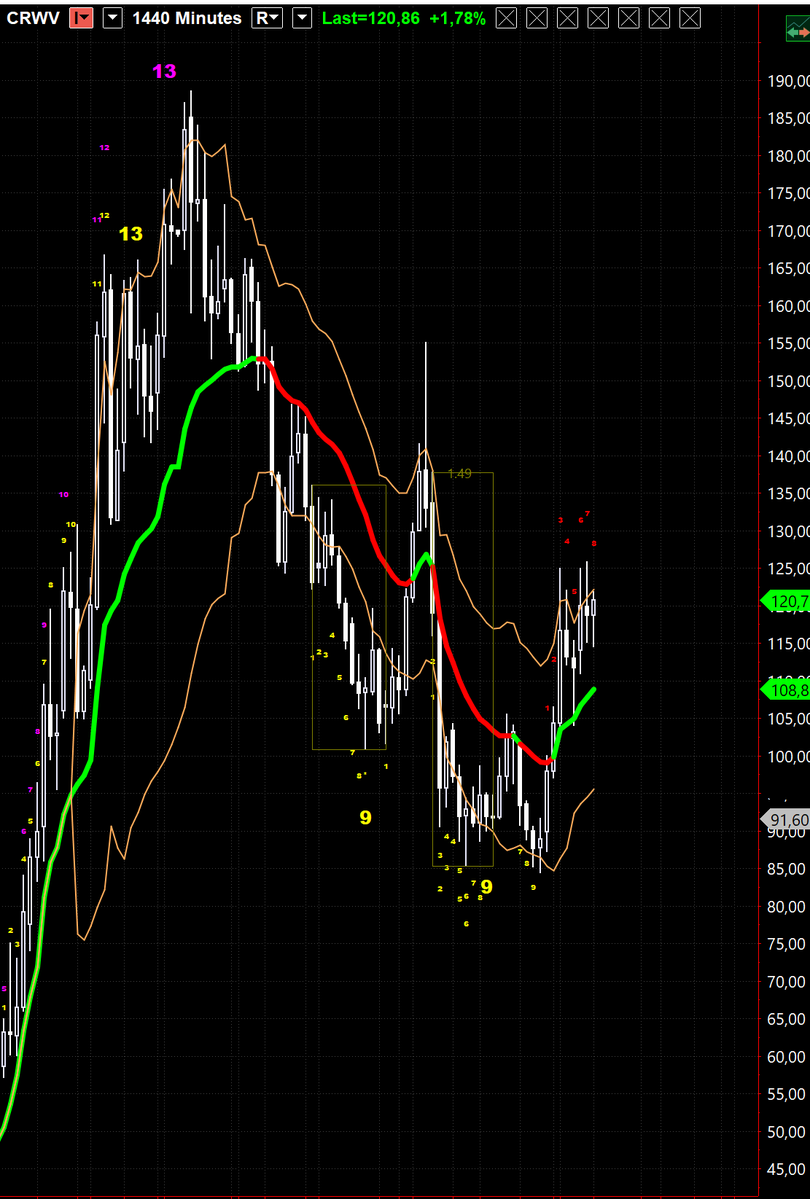
Task: Click the second crossed box in the header
Action: pos(538,18)
